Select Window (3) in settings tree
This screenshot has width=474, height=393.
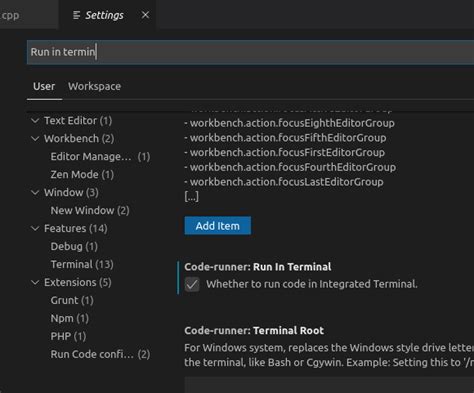pyautogui.click(x=71, y=193)
